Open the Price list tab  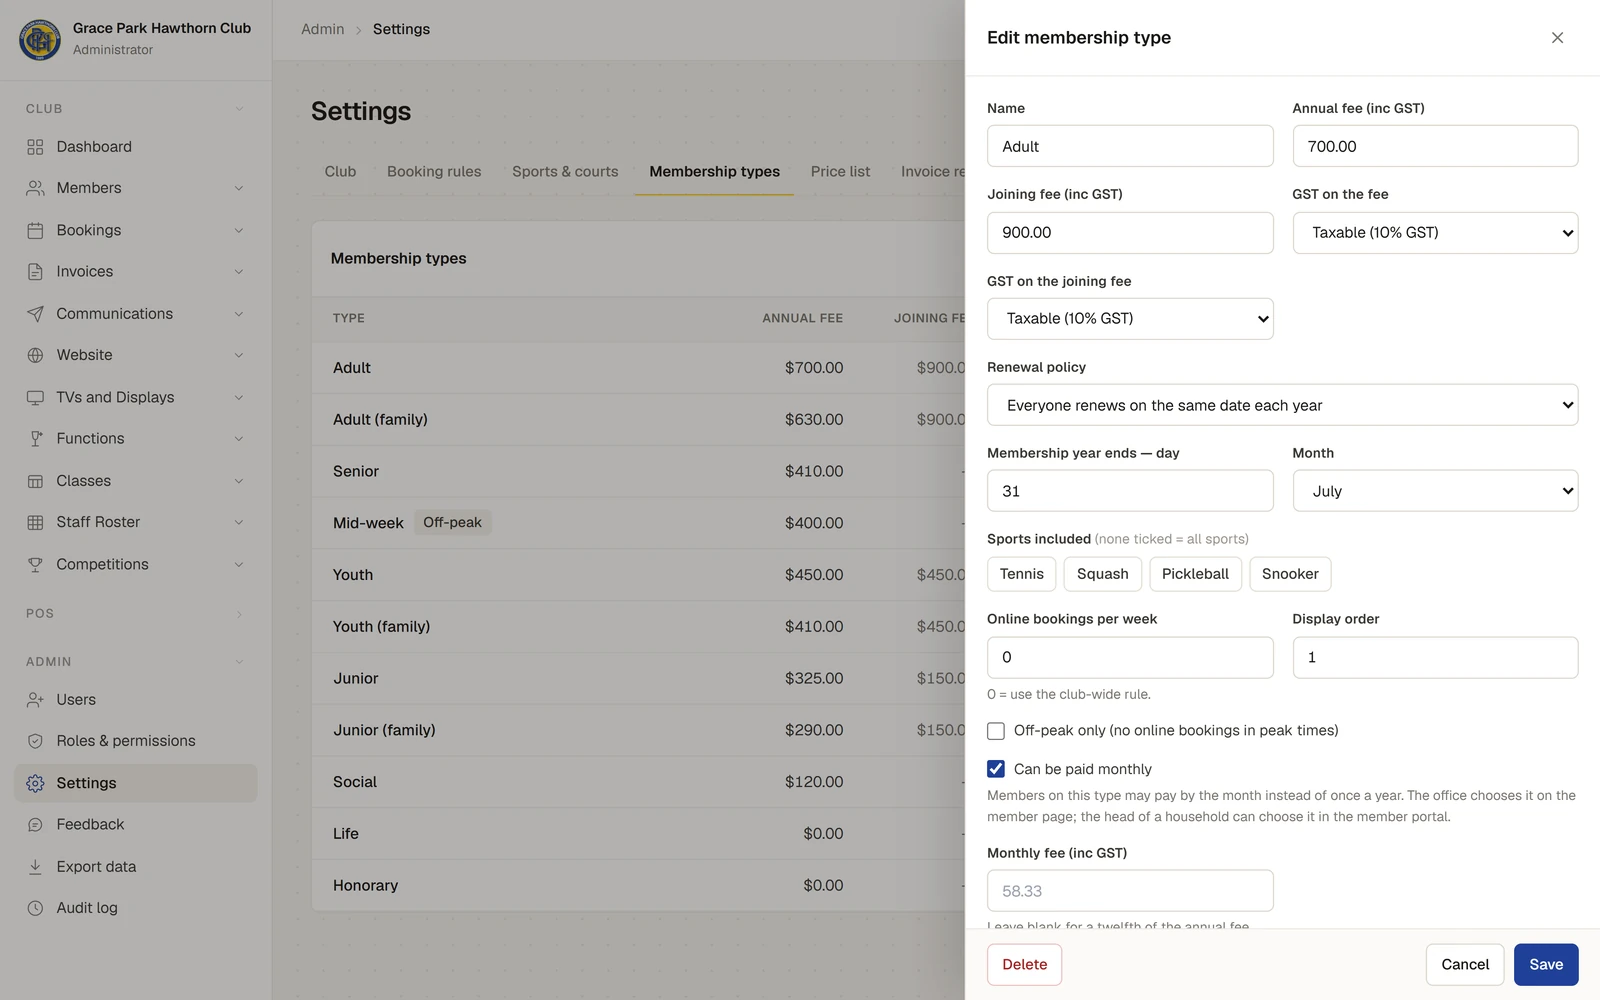840,172
